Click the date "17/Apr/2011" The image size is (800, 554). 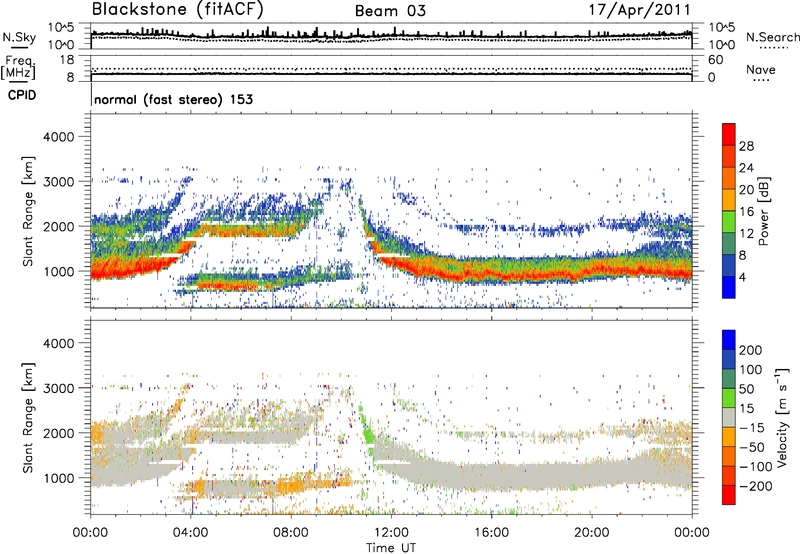tap(640, 10)
